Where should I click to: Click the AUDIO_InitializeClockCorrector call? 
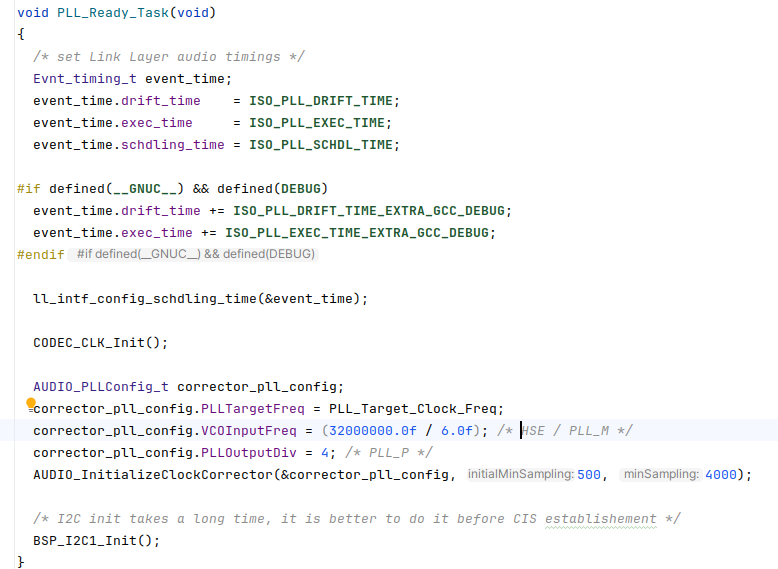[x=153, y=474]
